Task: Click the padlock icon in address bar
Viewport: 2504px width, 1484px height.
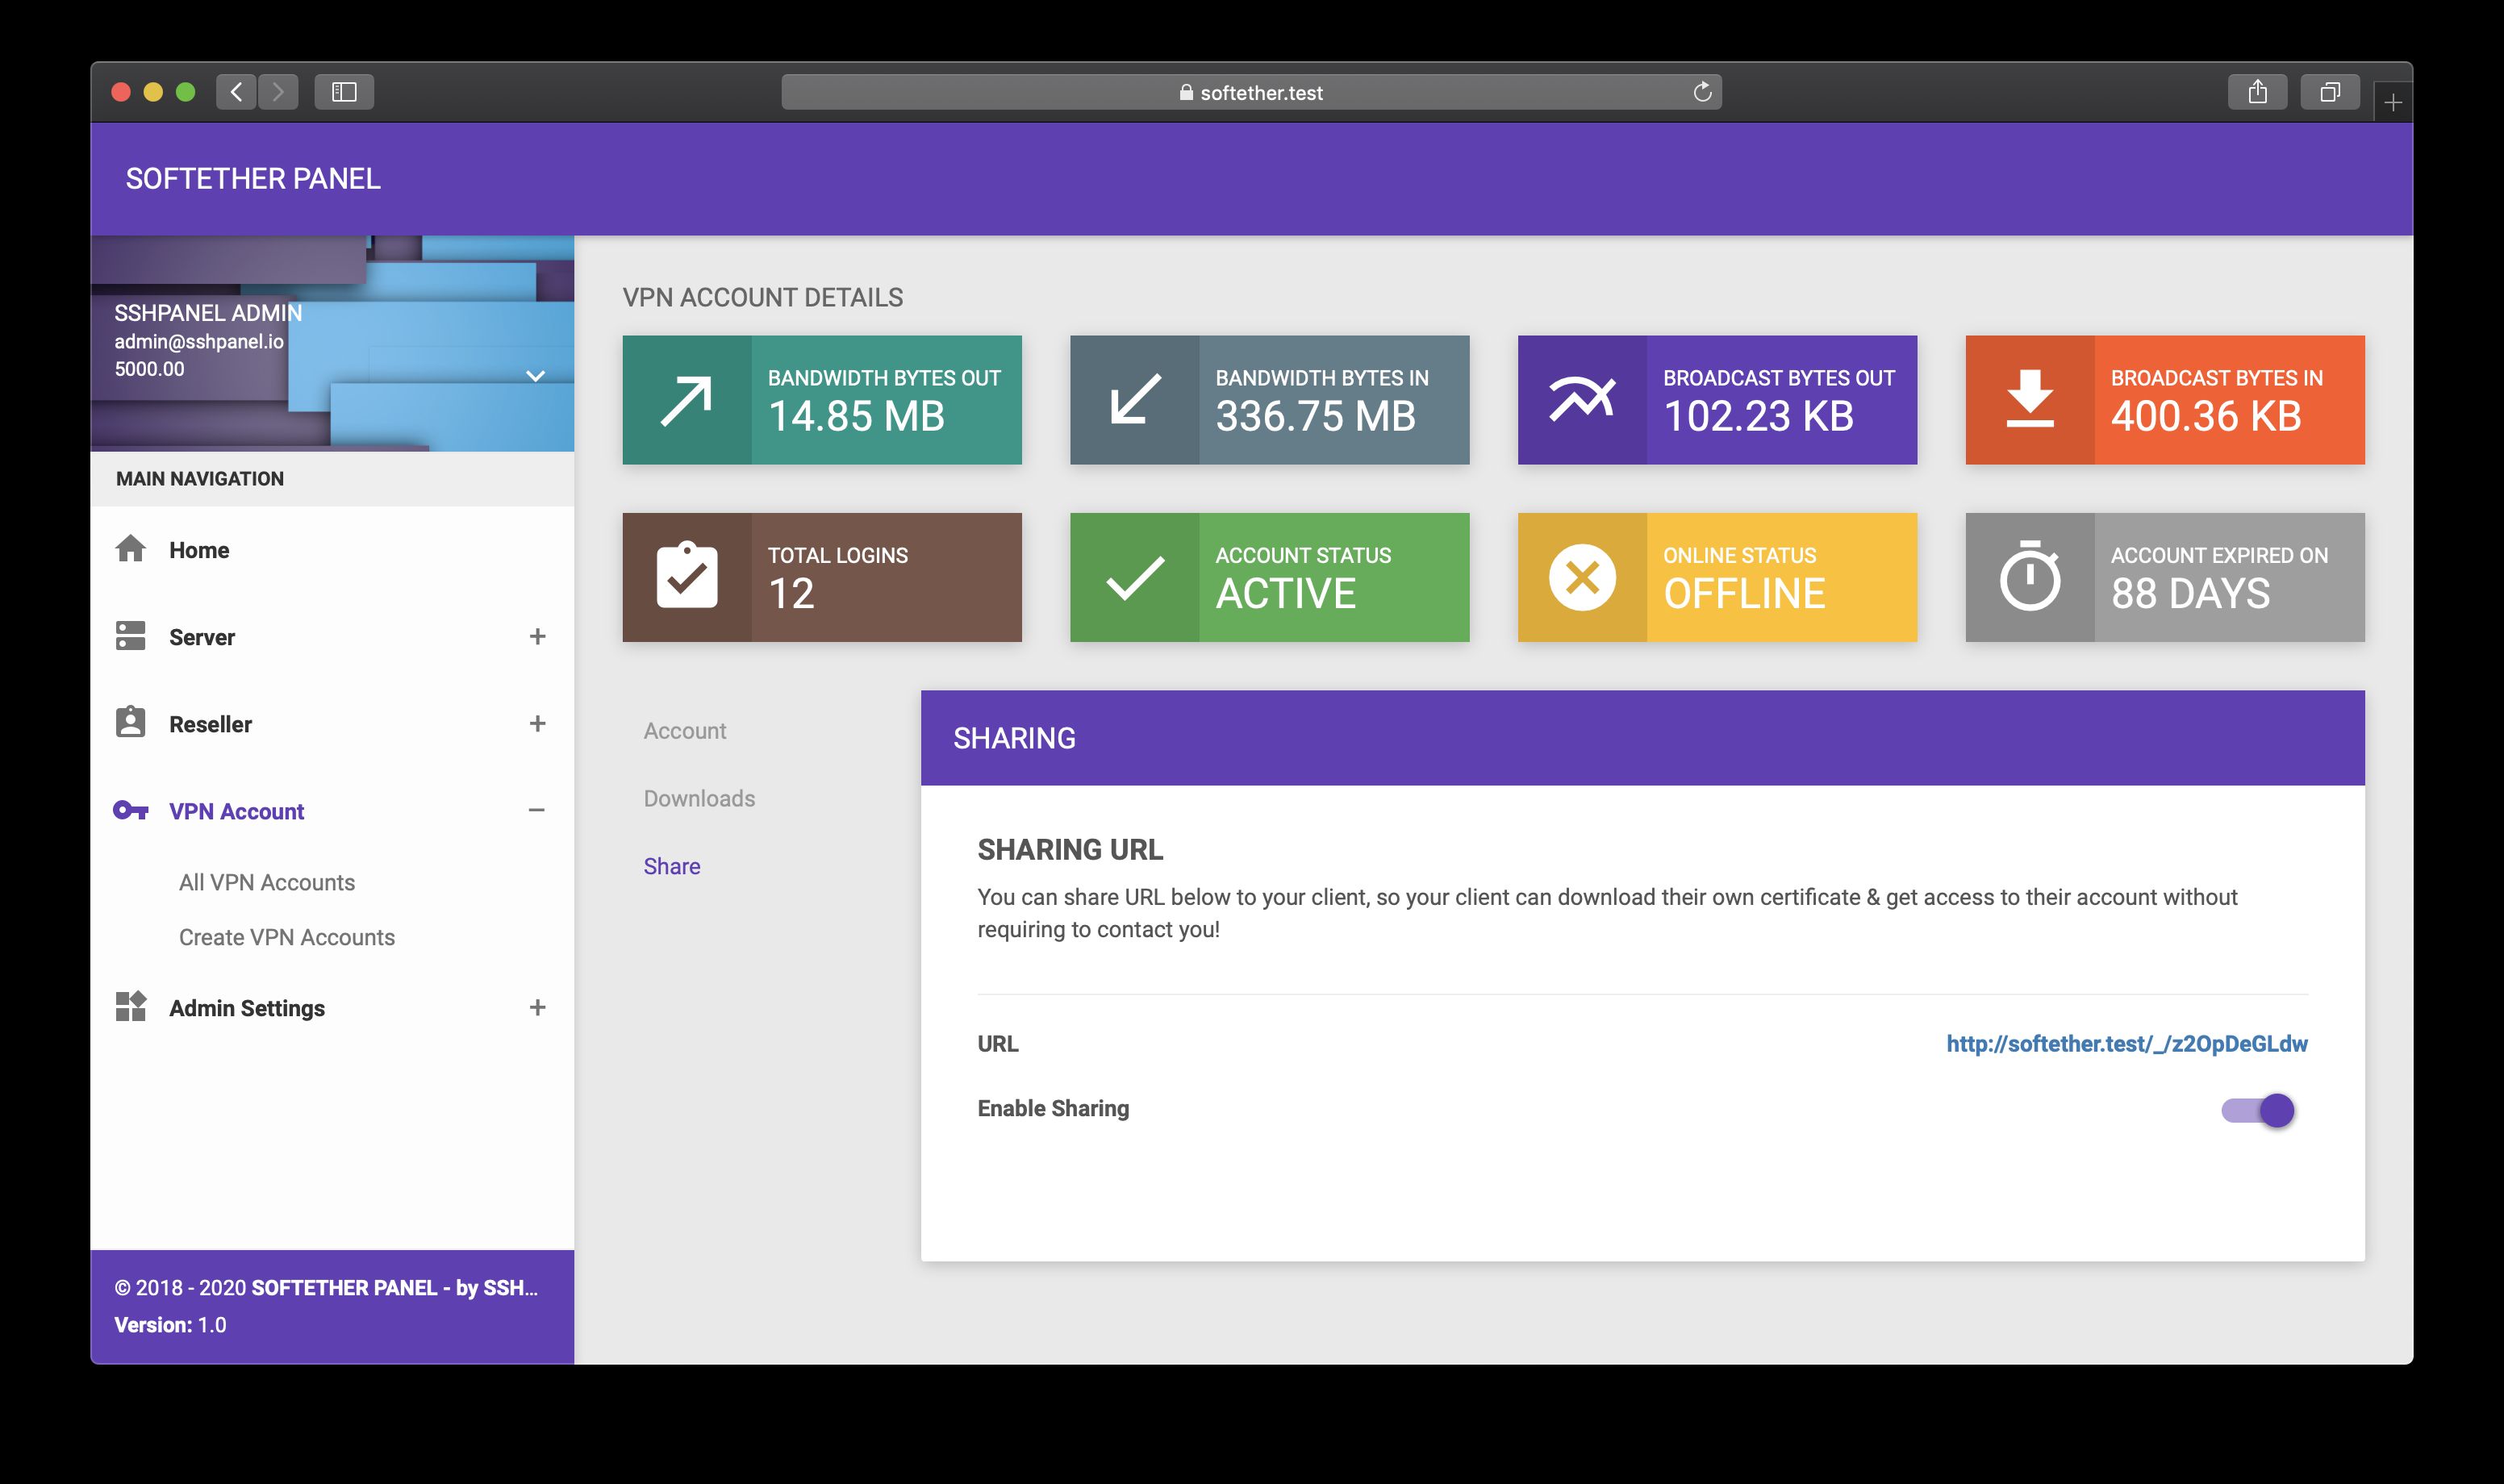Action: 1186,92
